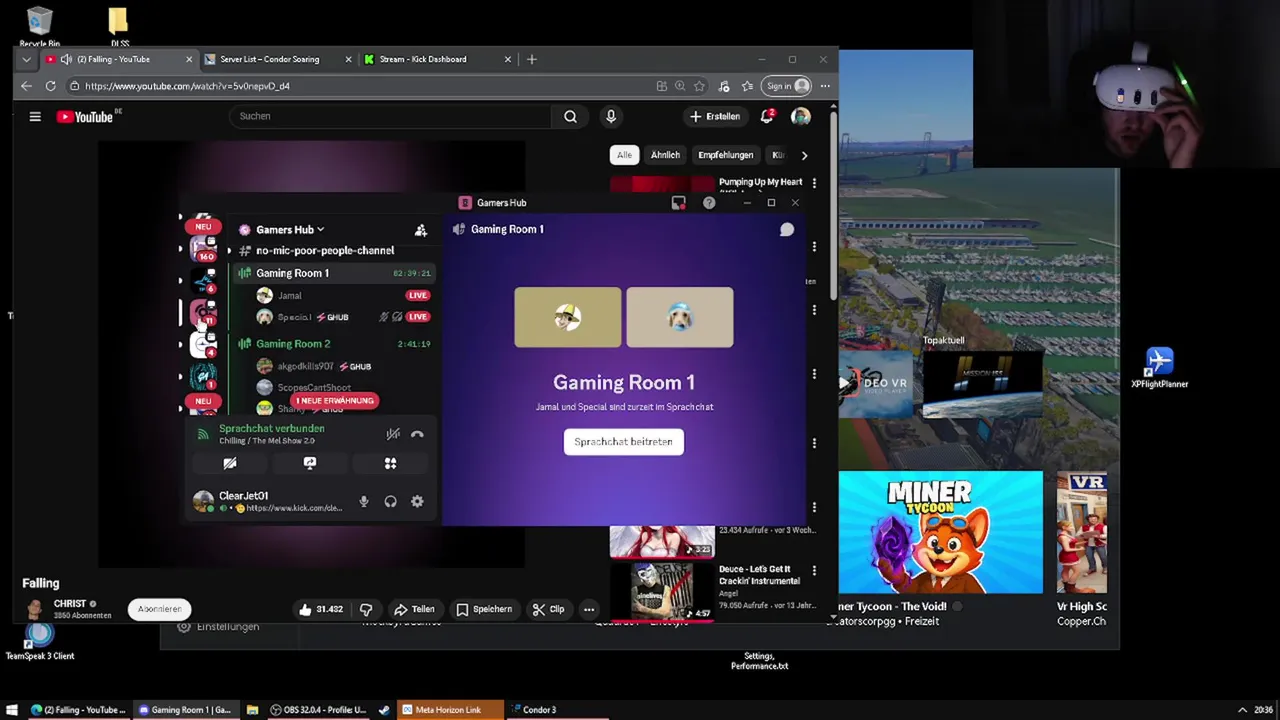This screenshot has height=720, width=1280.
Task: Show hidden system tray icons chevron
Action: 1243,710
